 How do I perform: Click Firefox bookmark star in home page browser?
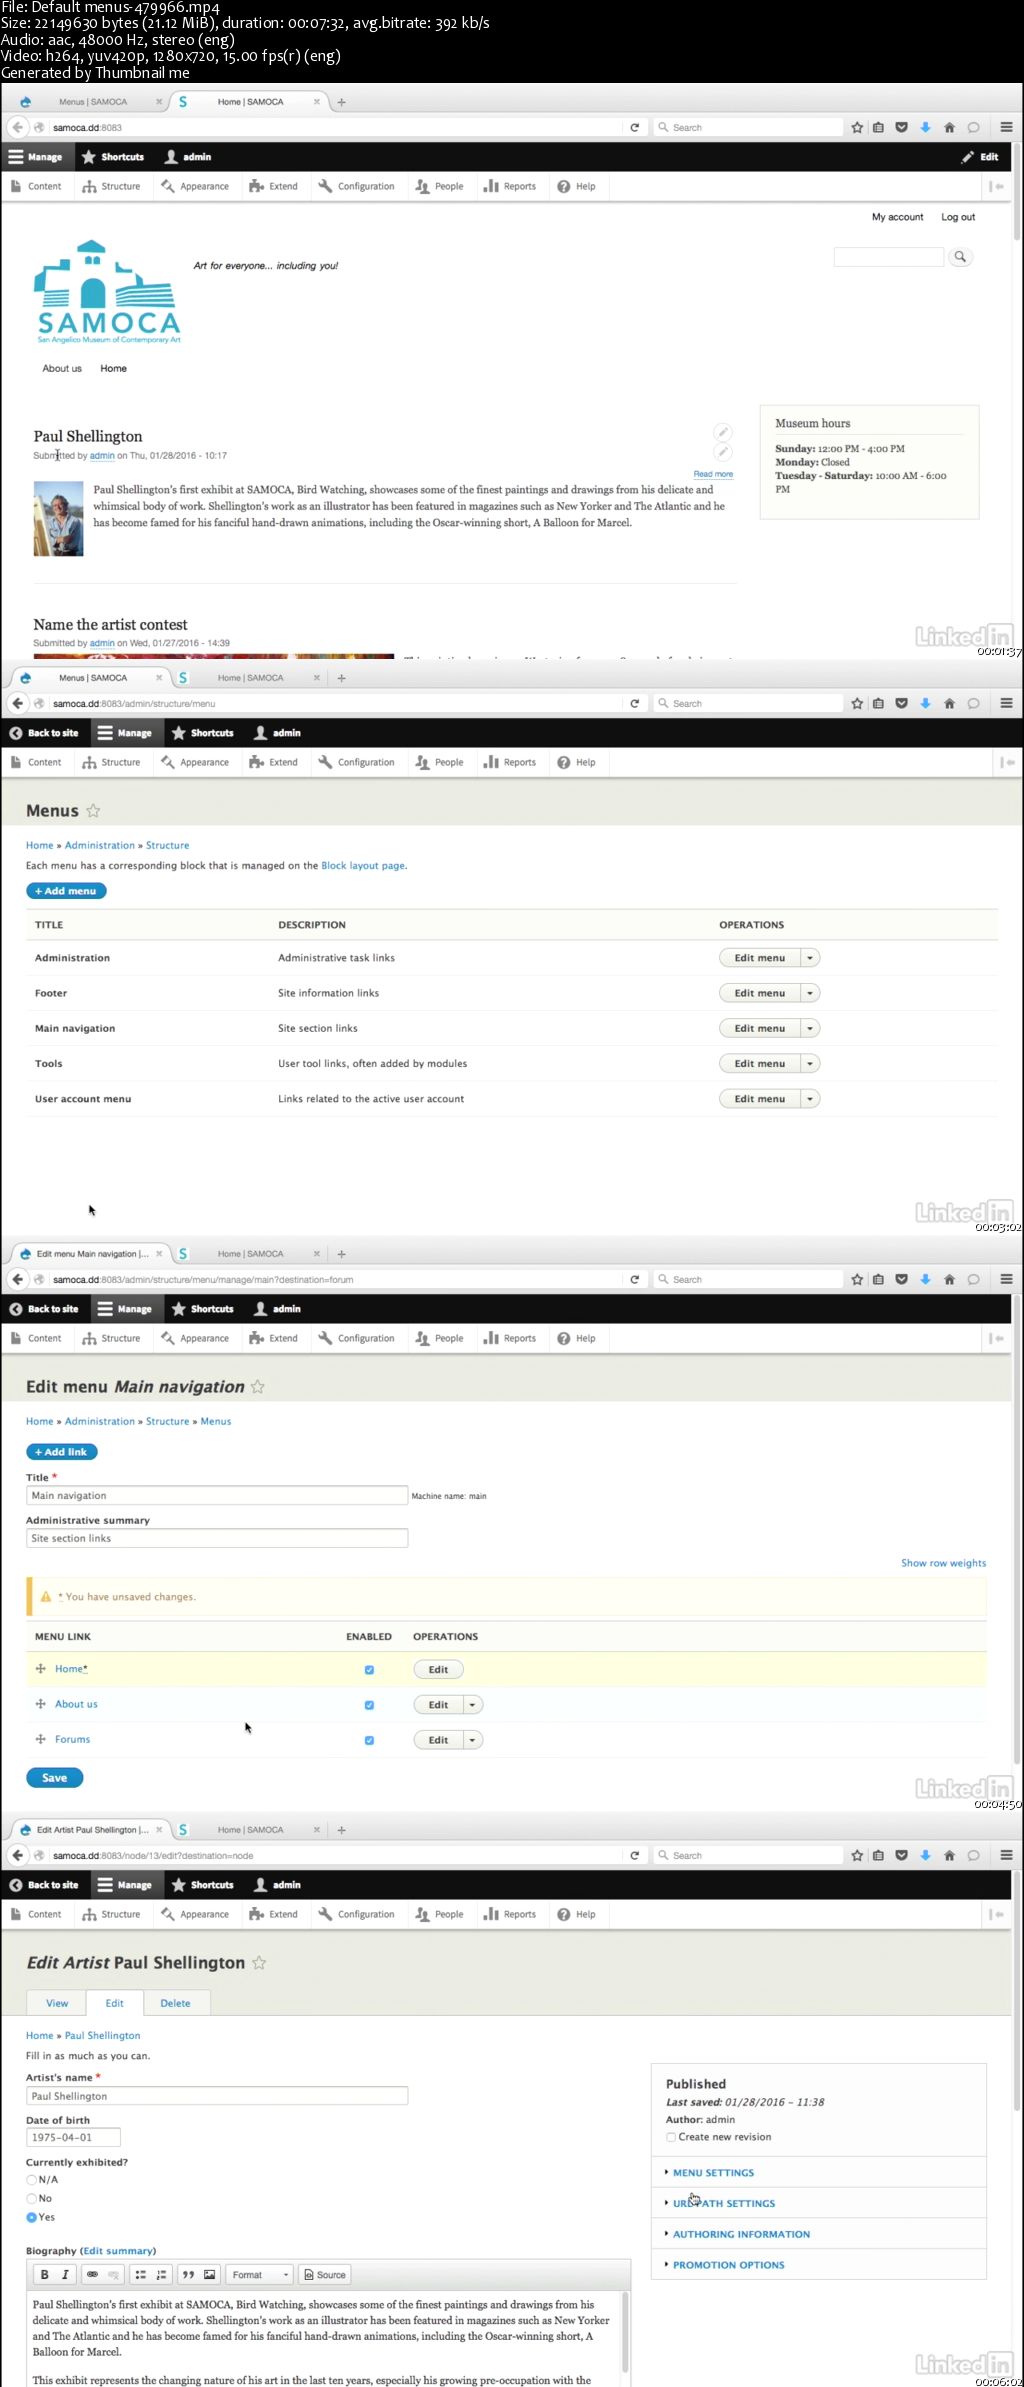[857, 128]
